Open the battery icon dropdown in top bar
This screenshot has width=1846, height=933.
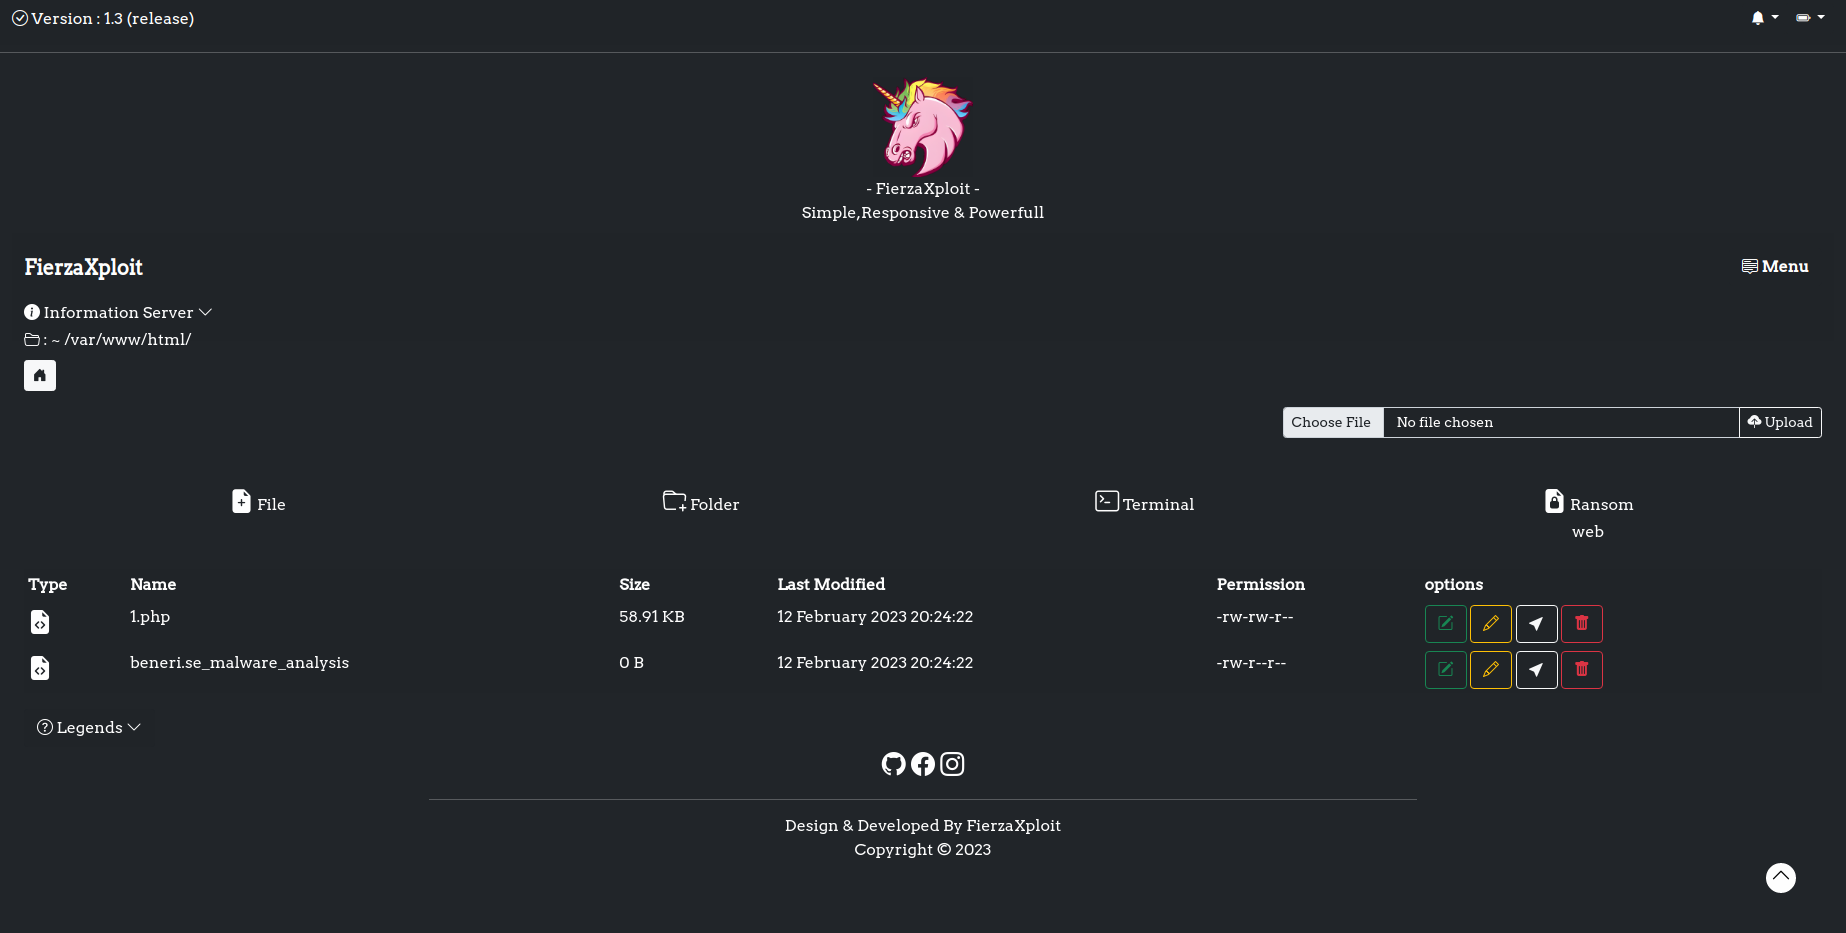[1810, 18]
